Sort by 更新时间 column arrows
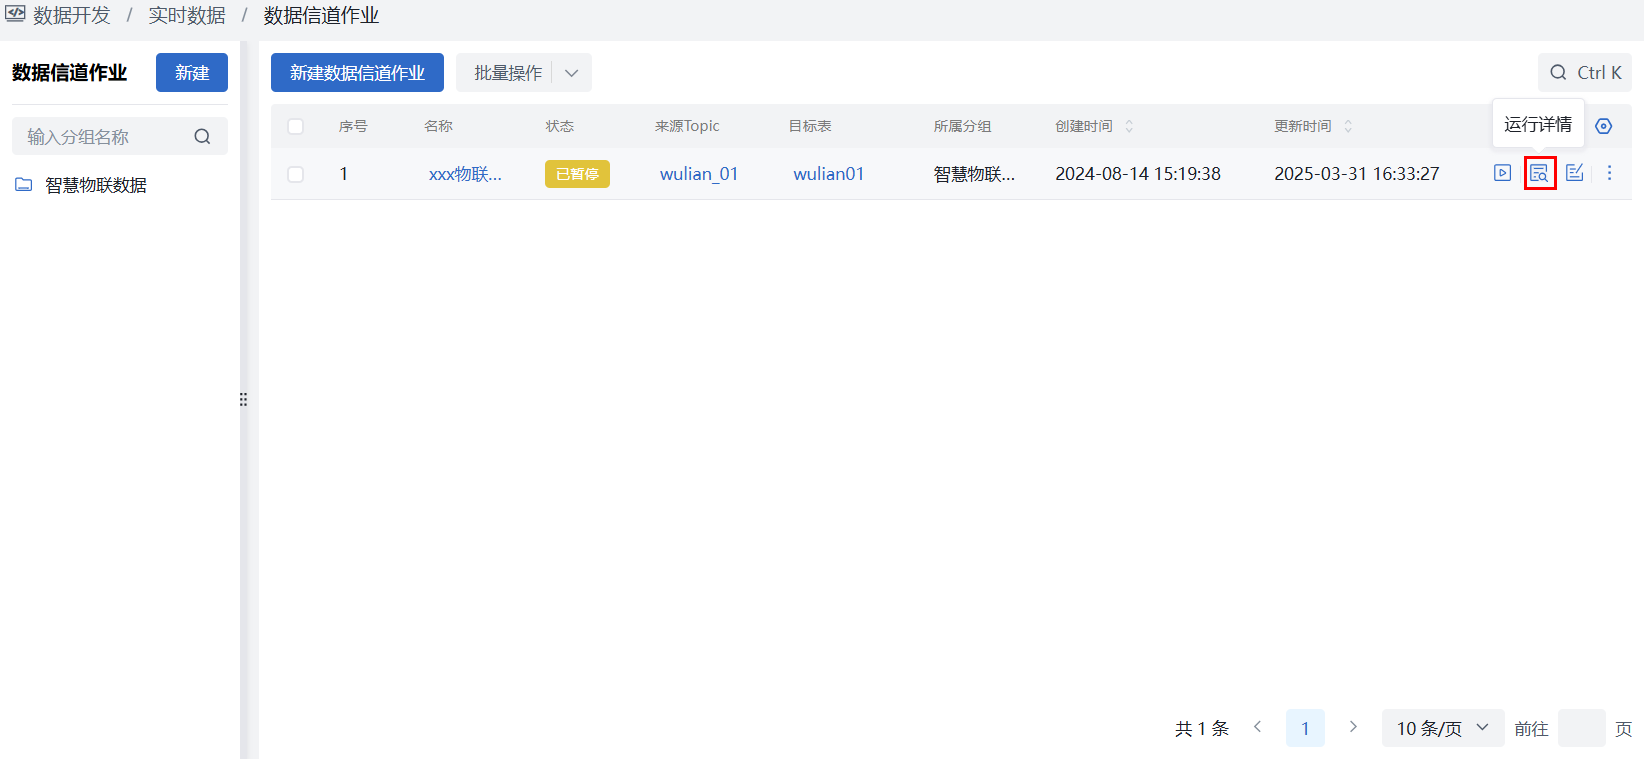This screenshot has height=759, width=1644. pyautogui.click(x=1348, y=126)
